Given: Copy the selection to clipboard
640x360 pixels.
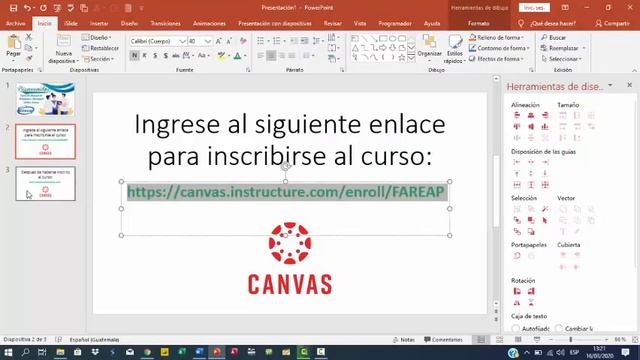Looking at the screenshot, I should coord(29,48).
